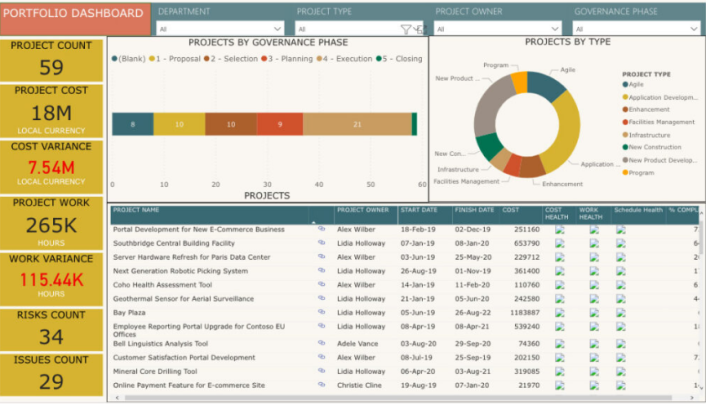Click link icon for Coho Health Assessment Tool
Screen dimensions: 706x410
(x=322, y=285)
